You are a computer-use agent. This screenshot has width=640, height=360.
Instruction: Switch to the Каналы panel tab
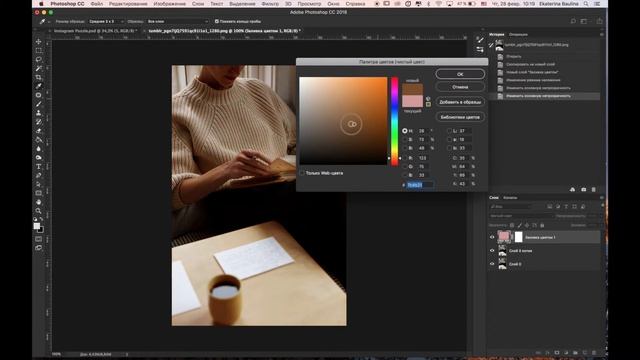click(x=510, y=198)
